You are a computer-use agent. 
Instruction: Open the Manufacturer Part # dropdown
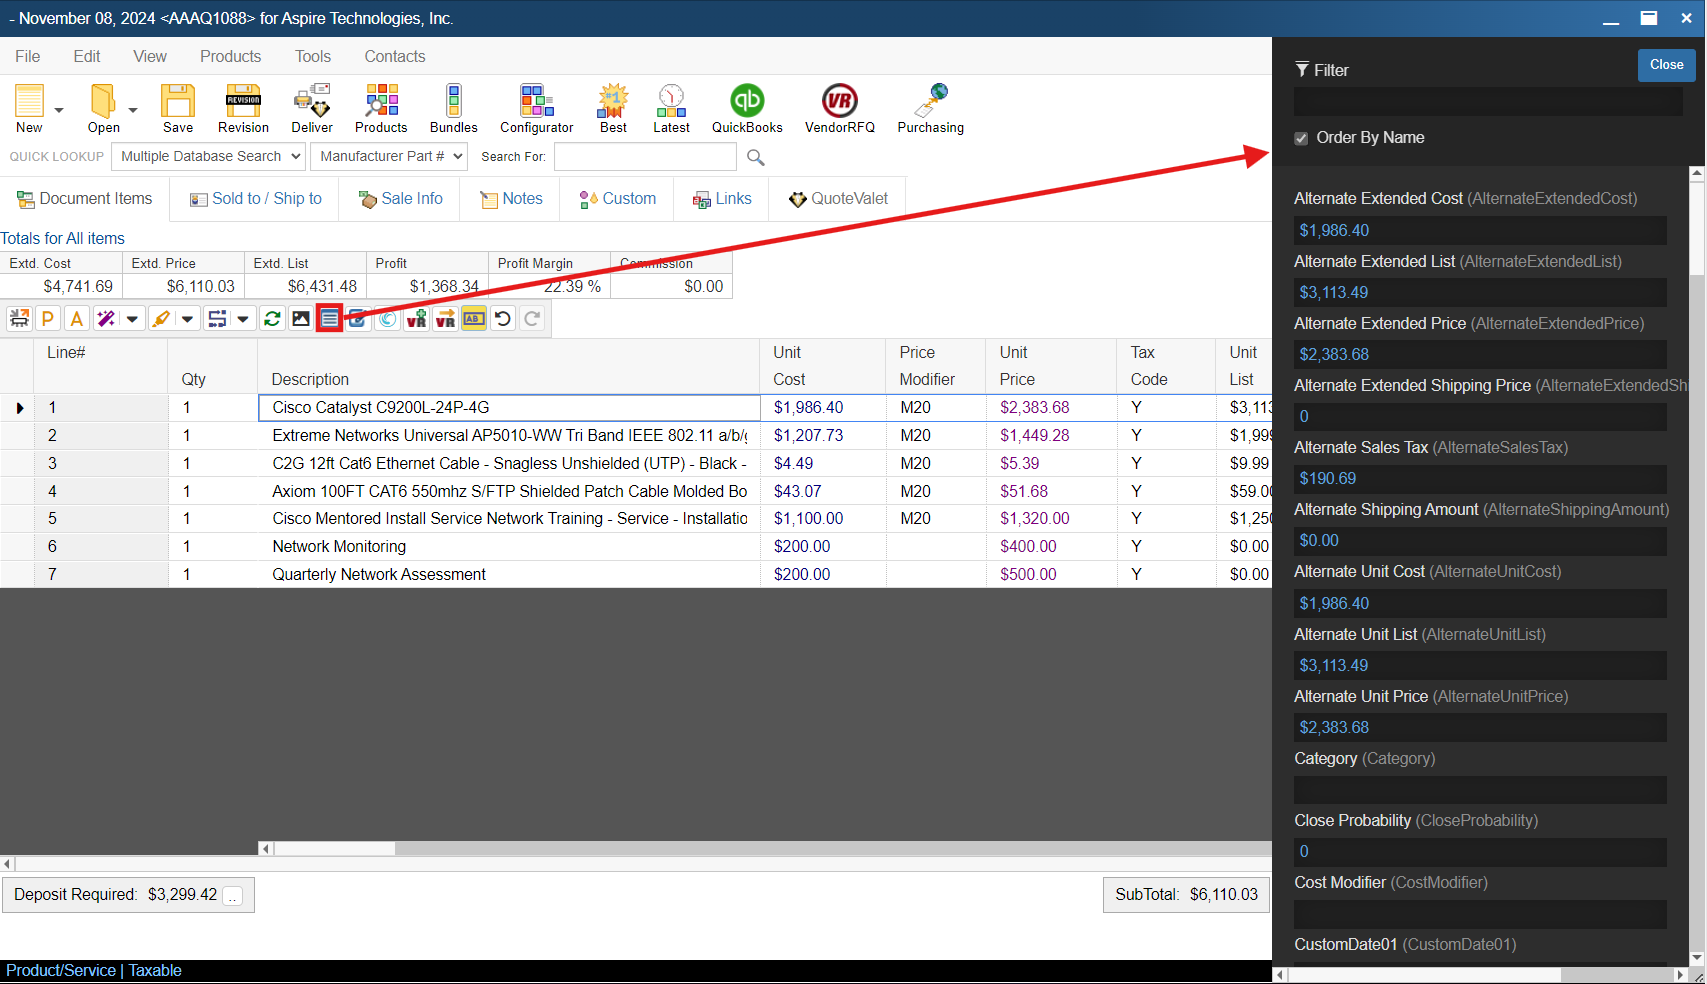[389, 157]
